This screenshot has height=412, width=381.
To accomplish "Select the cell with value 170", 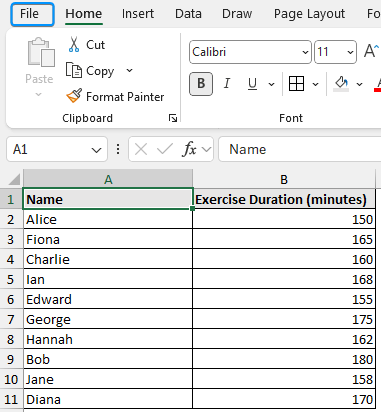I will click(x=284, y=399).
